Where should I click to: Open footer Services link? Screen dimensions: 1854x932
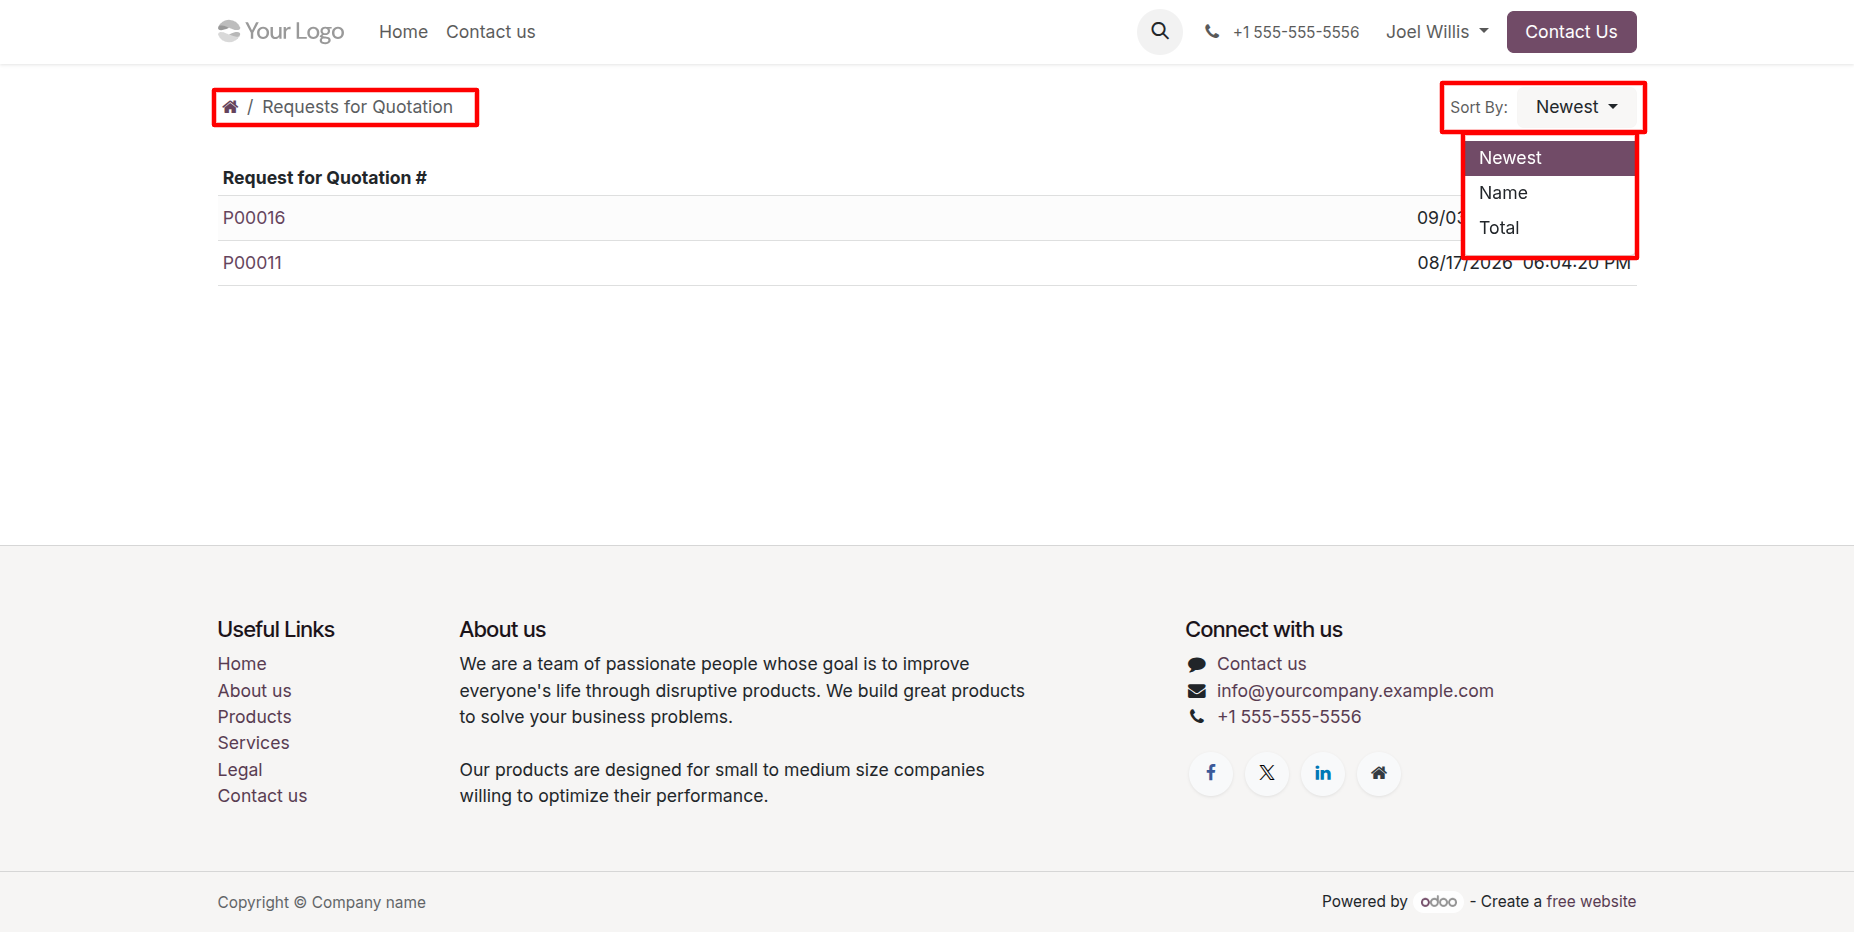coord(254,743)
